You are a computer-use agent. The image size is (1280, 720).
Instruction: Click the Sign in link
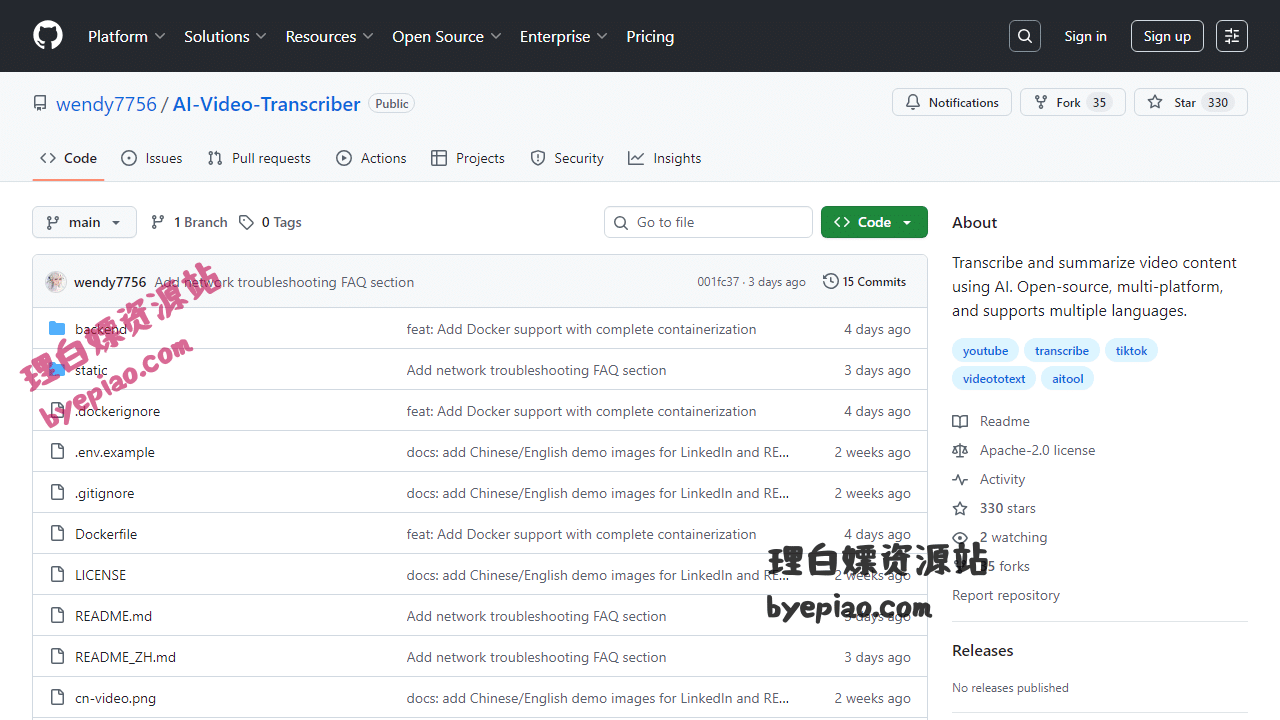click(1085, 36)
